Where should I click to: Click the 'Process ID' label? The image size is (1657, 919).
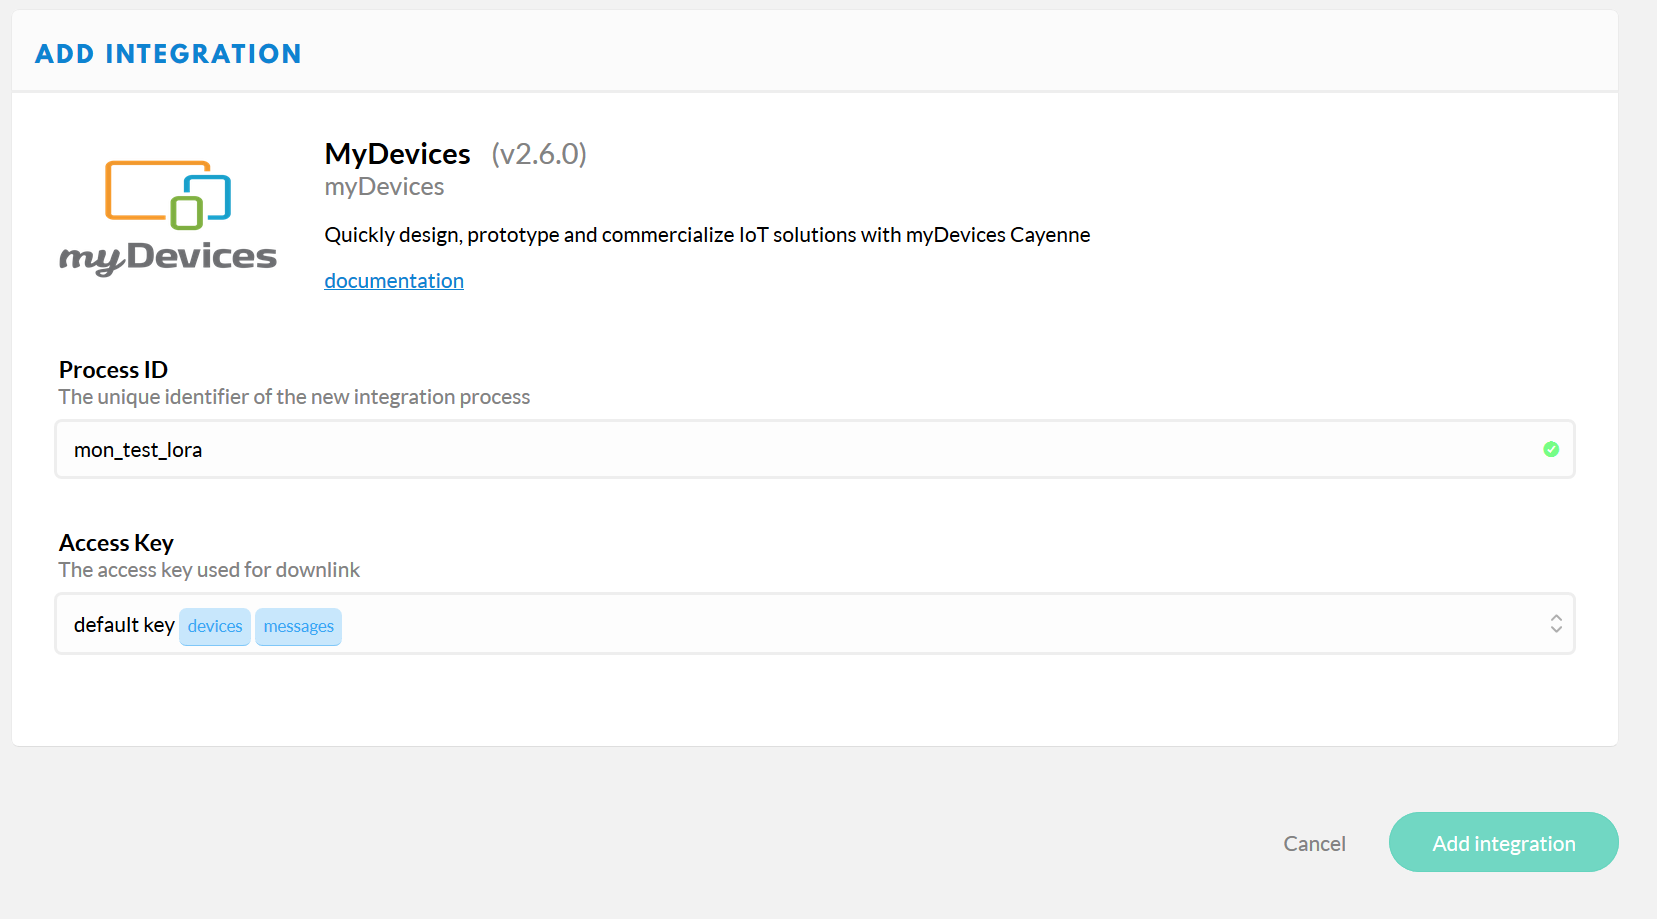[113, 370]
